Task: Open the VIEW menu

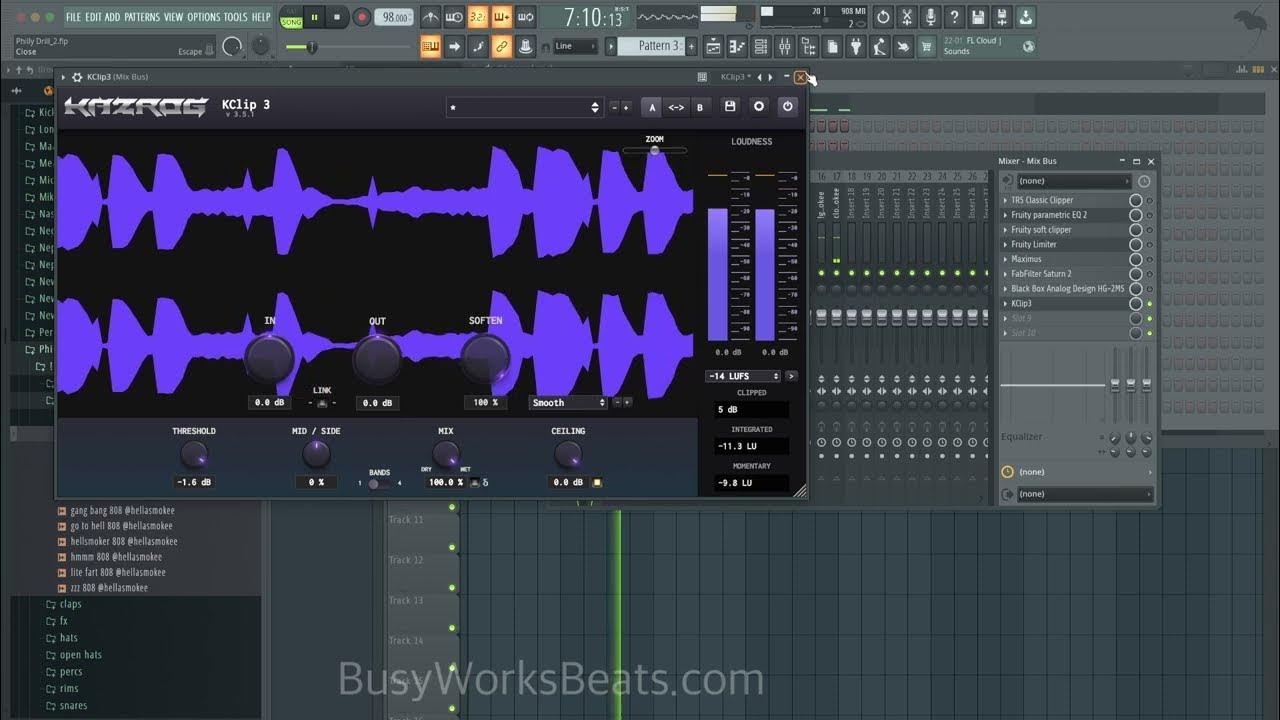Action: (174, 17)
